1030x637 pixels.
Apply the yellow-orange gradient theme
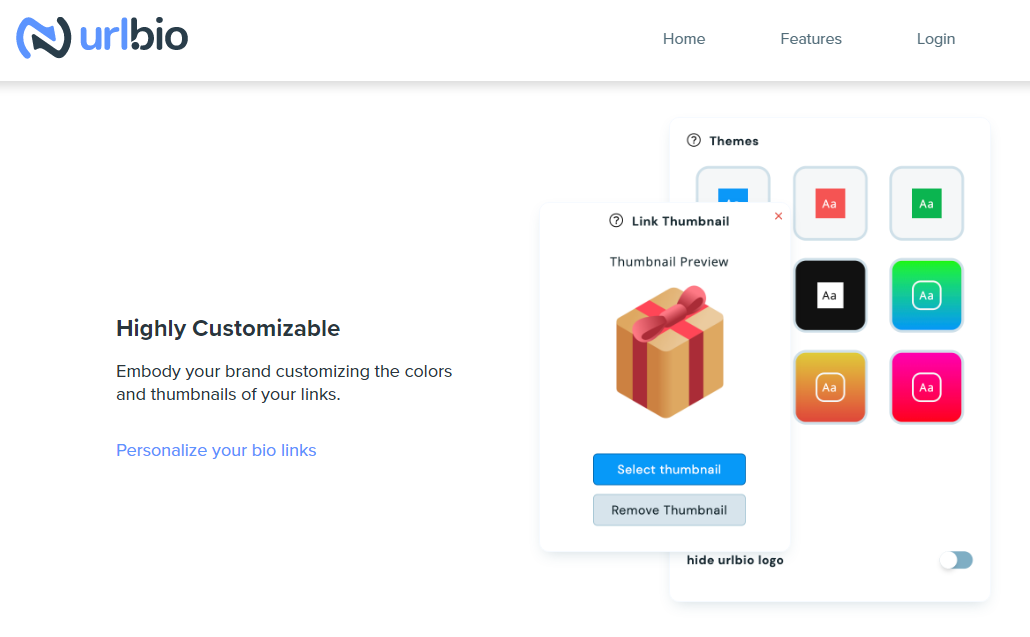point(830,387)
